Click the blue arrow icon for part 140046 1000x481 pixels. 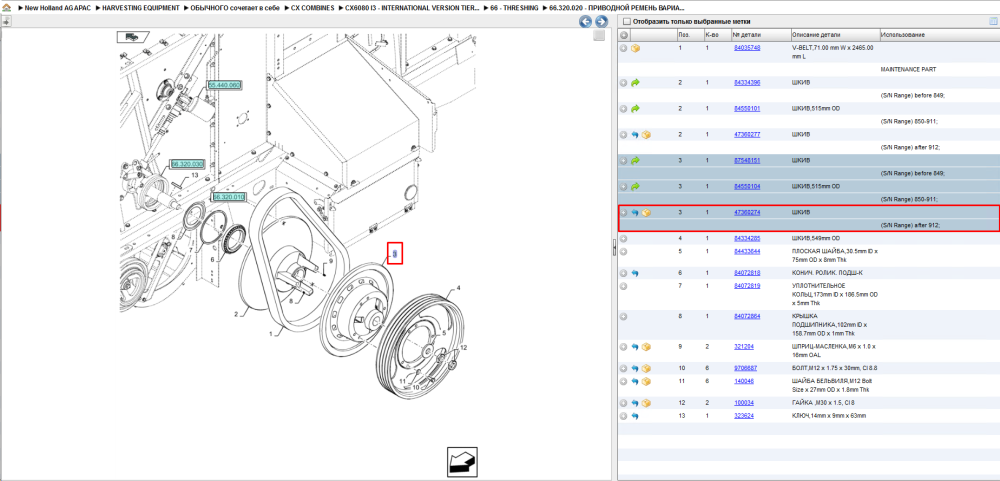click(x=635, y=381)
